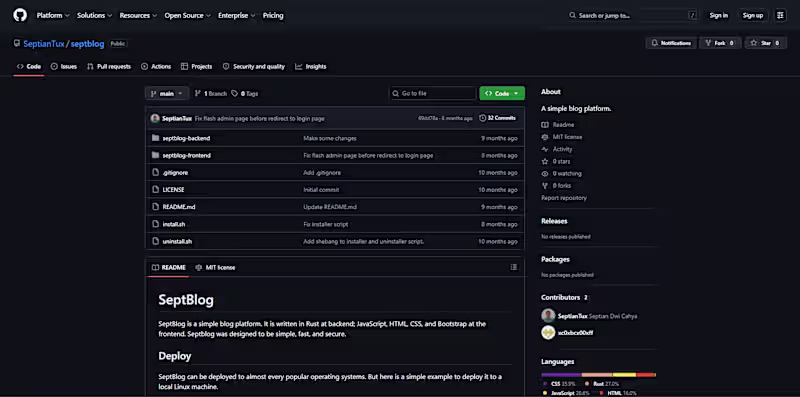Open the Contributors section link

(565, 297)
